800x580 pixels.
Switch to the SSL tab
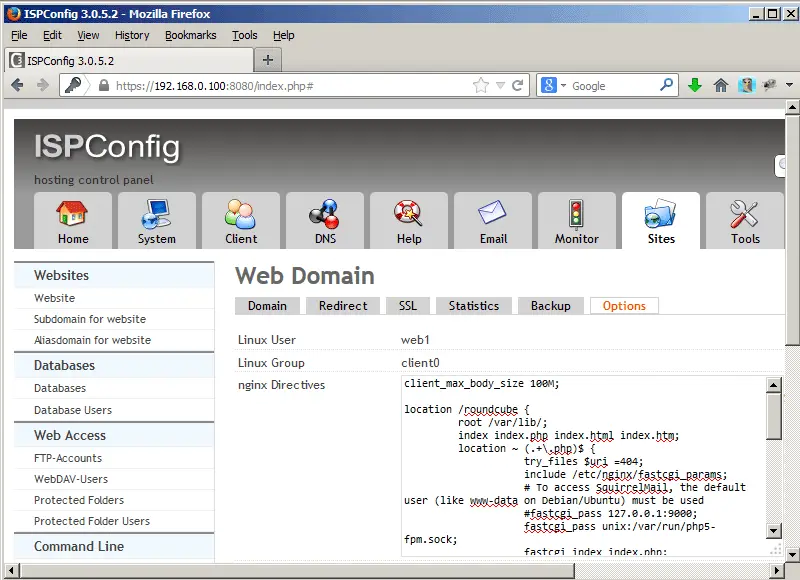pyautogui.click(x=408, y=306)
